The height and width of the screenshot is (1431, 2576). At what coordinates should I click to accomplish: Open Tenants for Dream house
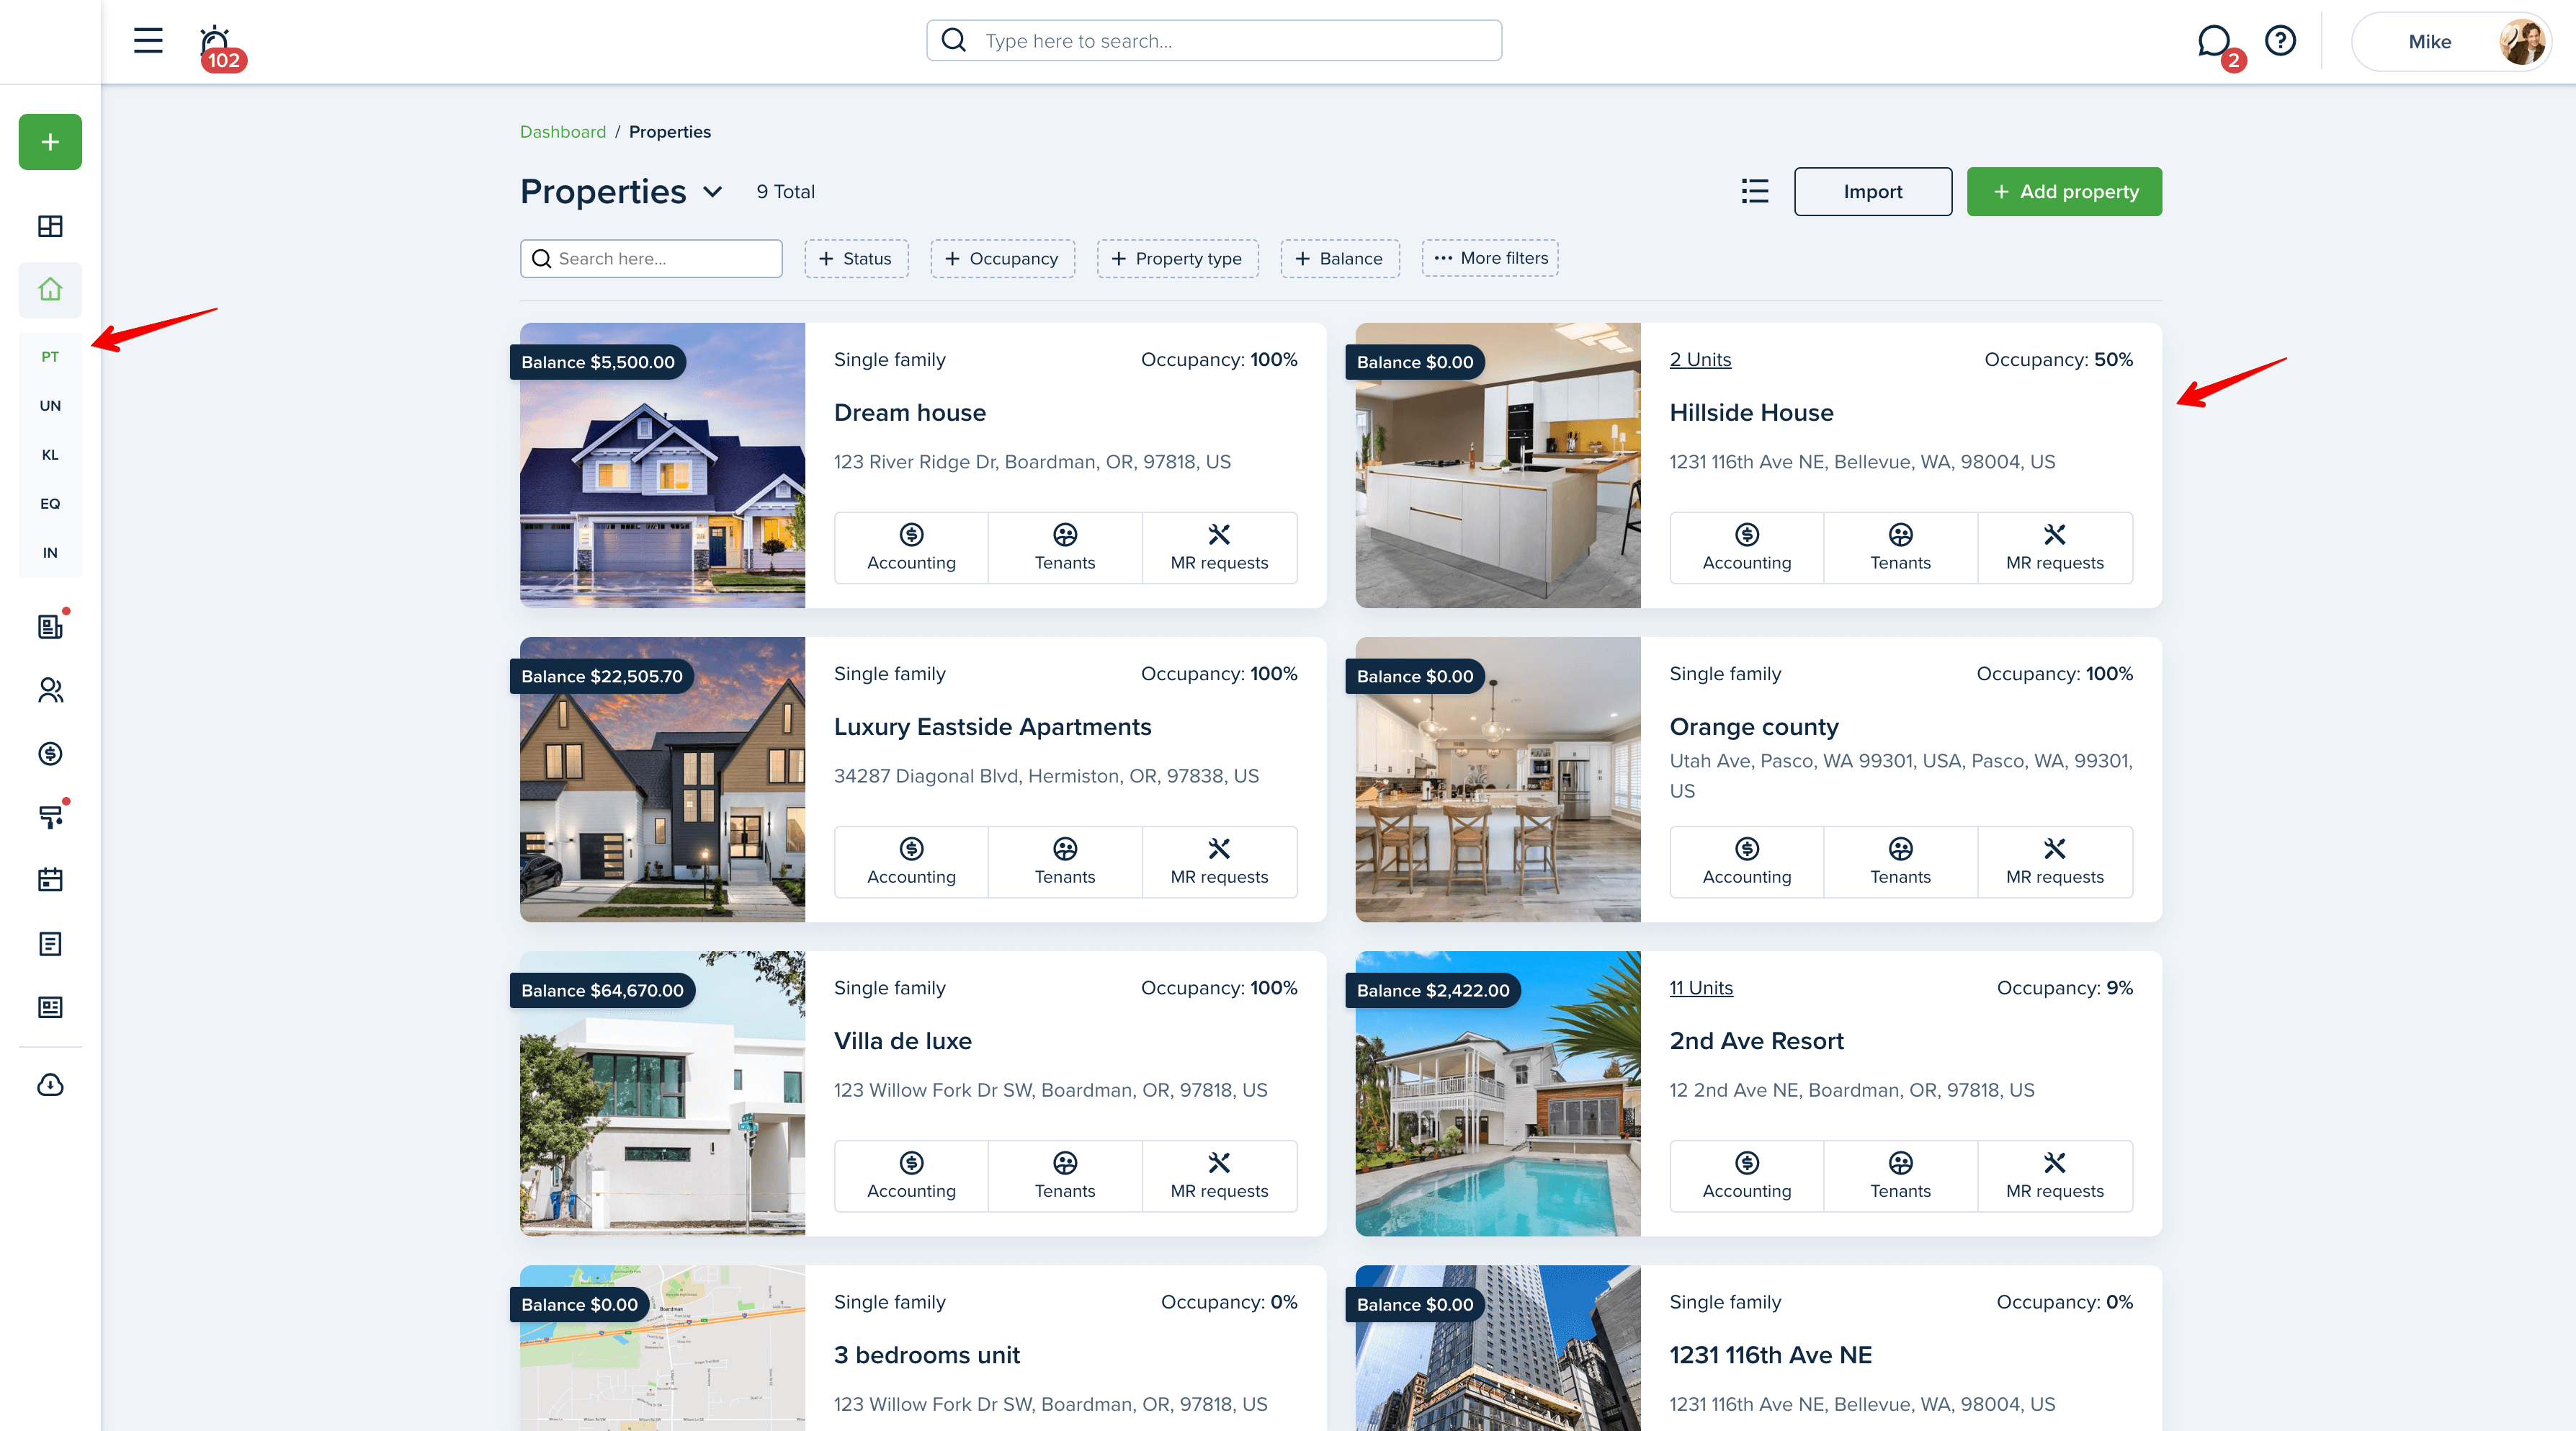[1065, 548]
